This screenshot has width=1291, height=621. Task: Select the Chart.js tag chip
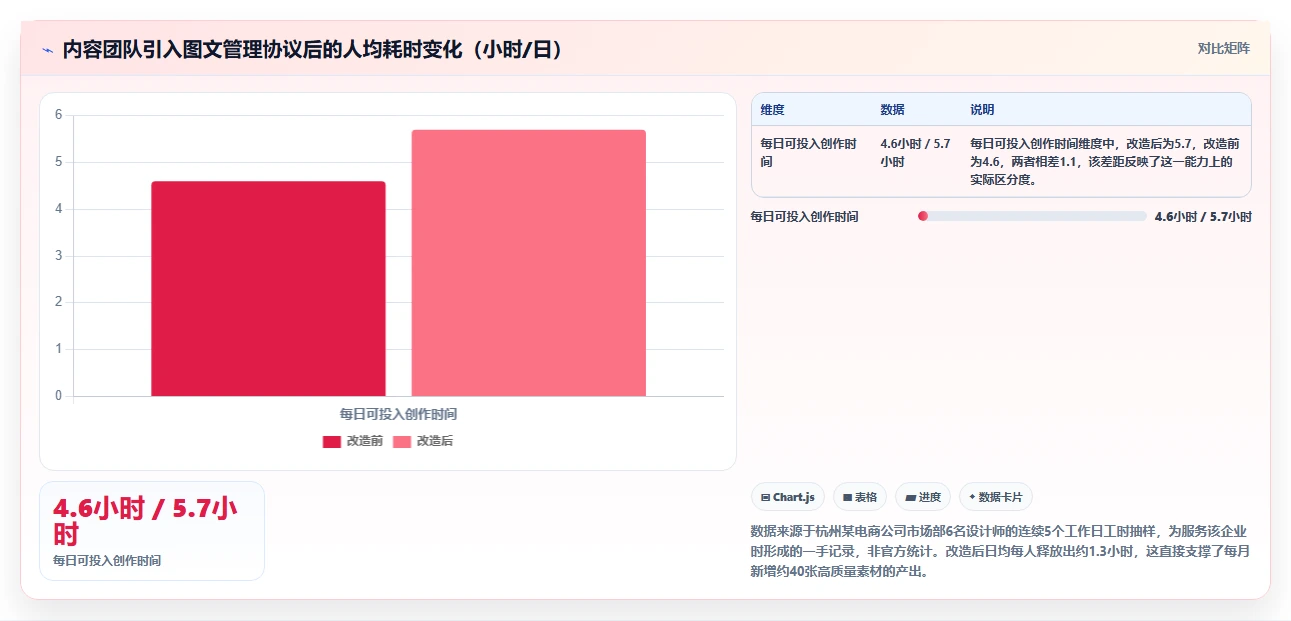click(x=788, y=497)
